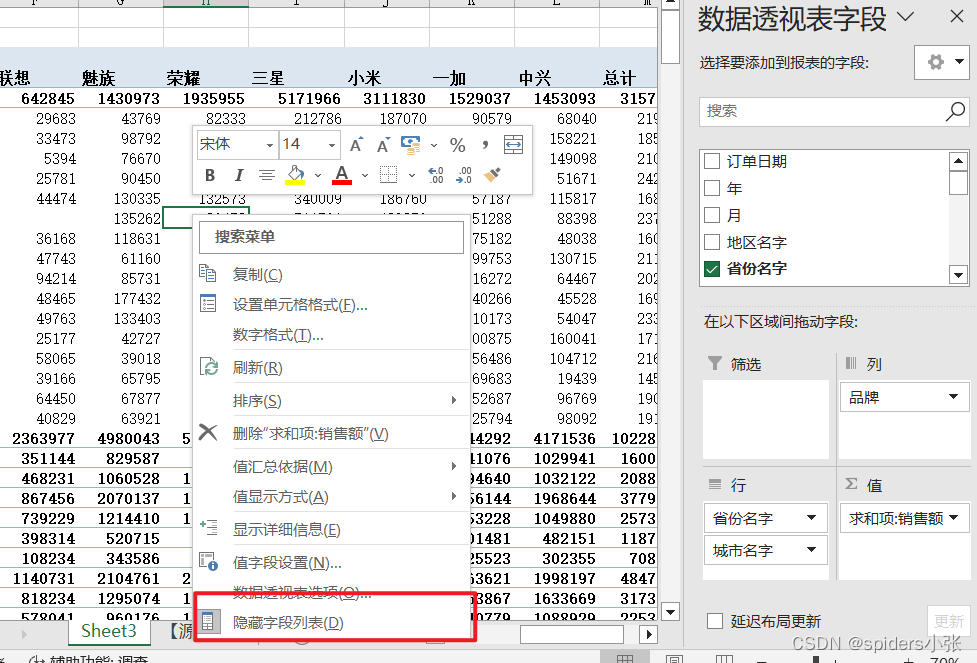The image size is (977, 663).
Task: Apply percent style format
Action: (x=457, y=145)
